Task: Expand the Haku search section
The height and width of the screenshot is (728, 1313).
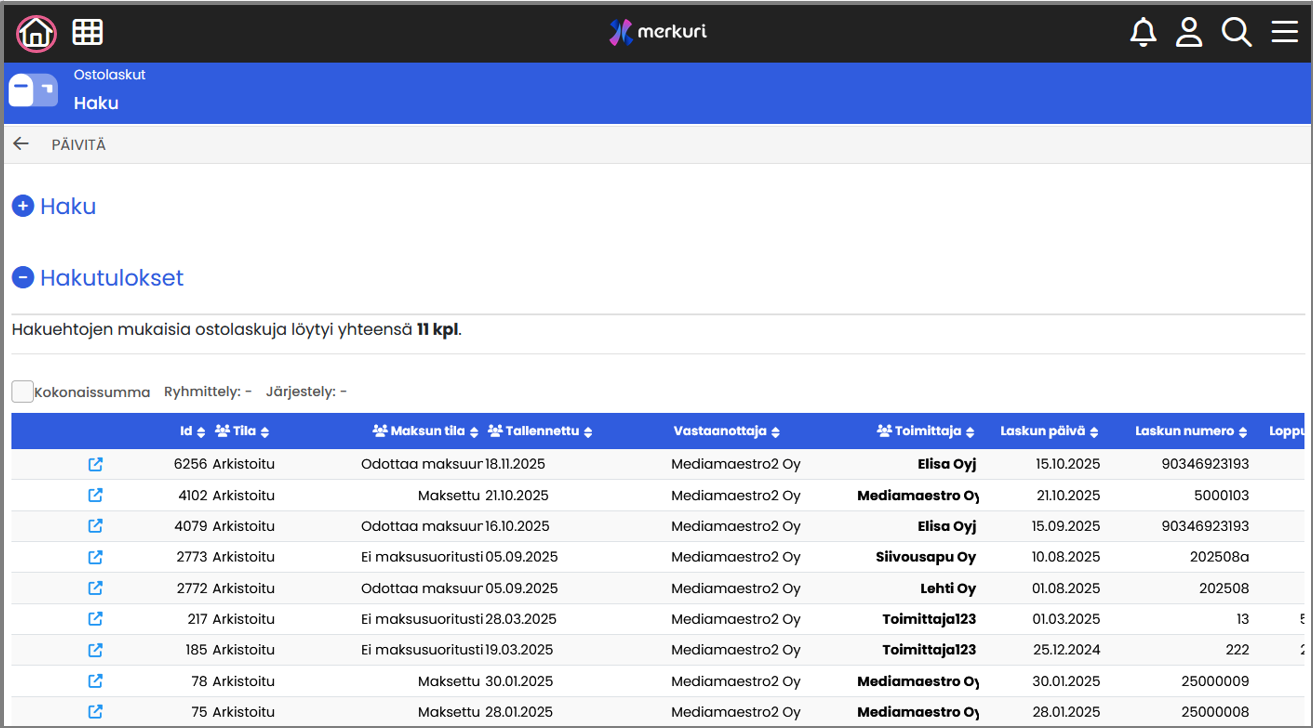Action: tap(23, 206)
